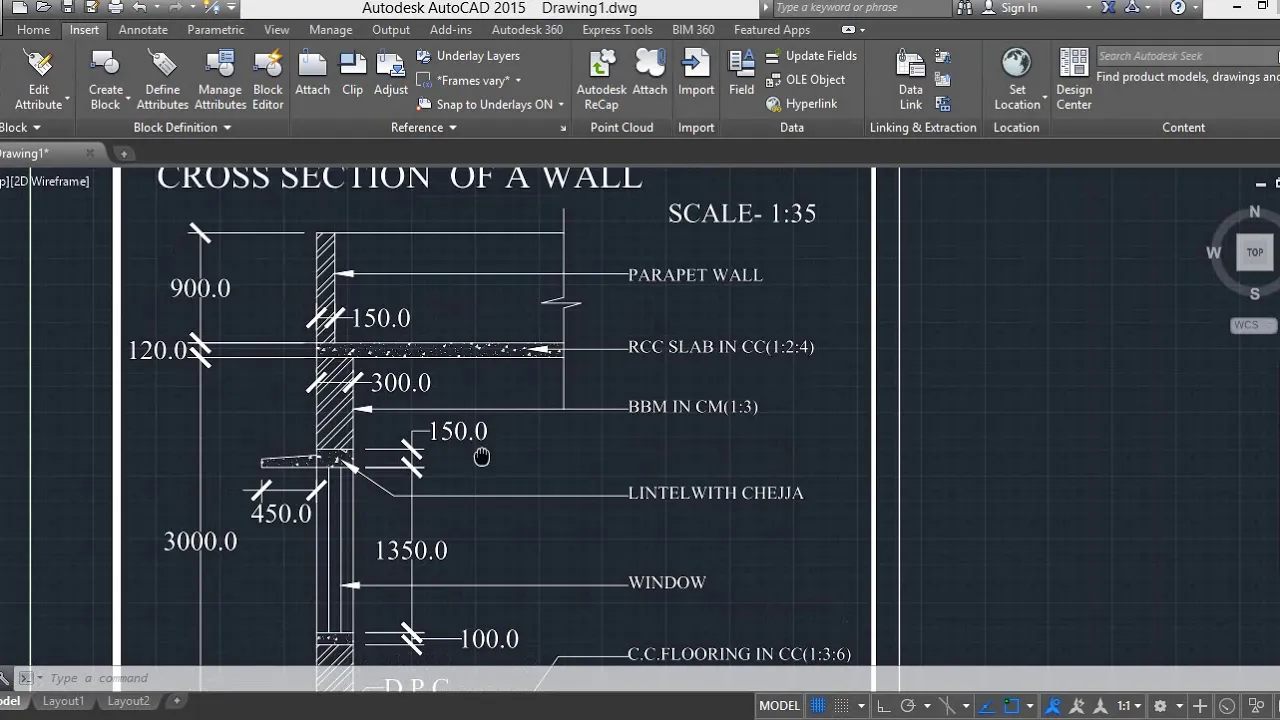Open the Output ribbon tab

pyautogui.click(x=391, y=30)
